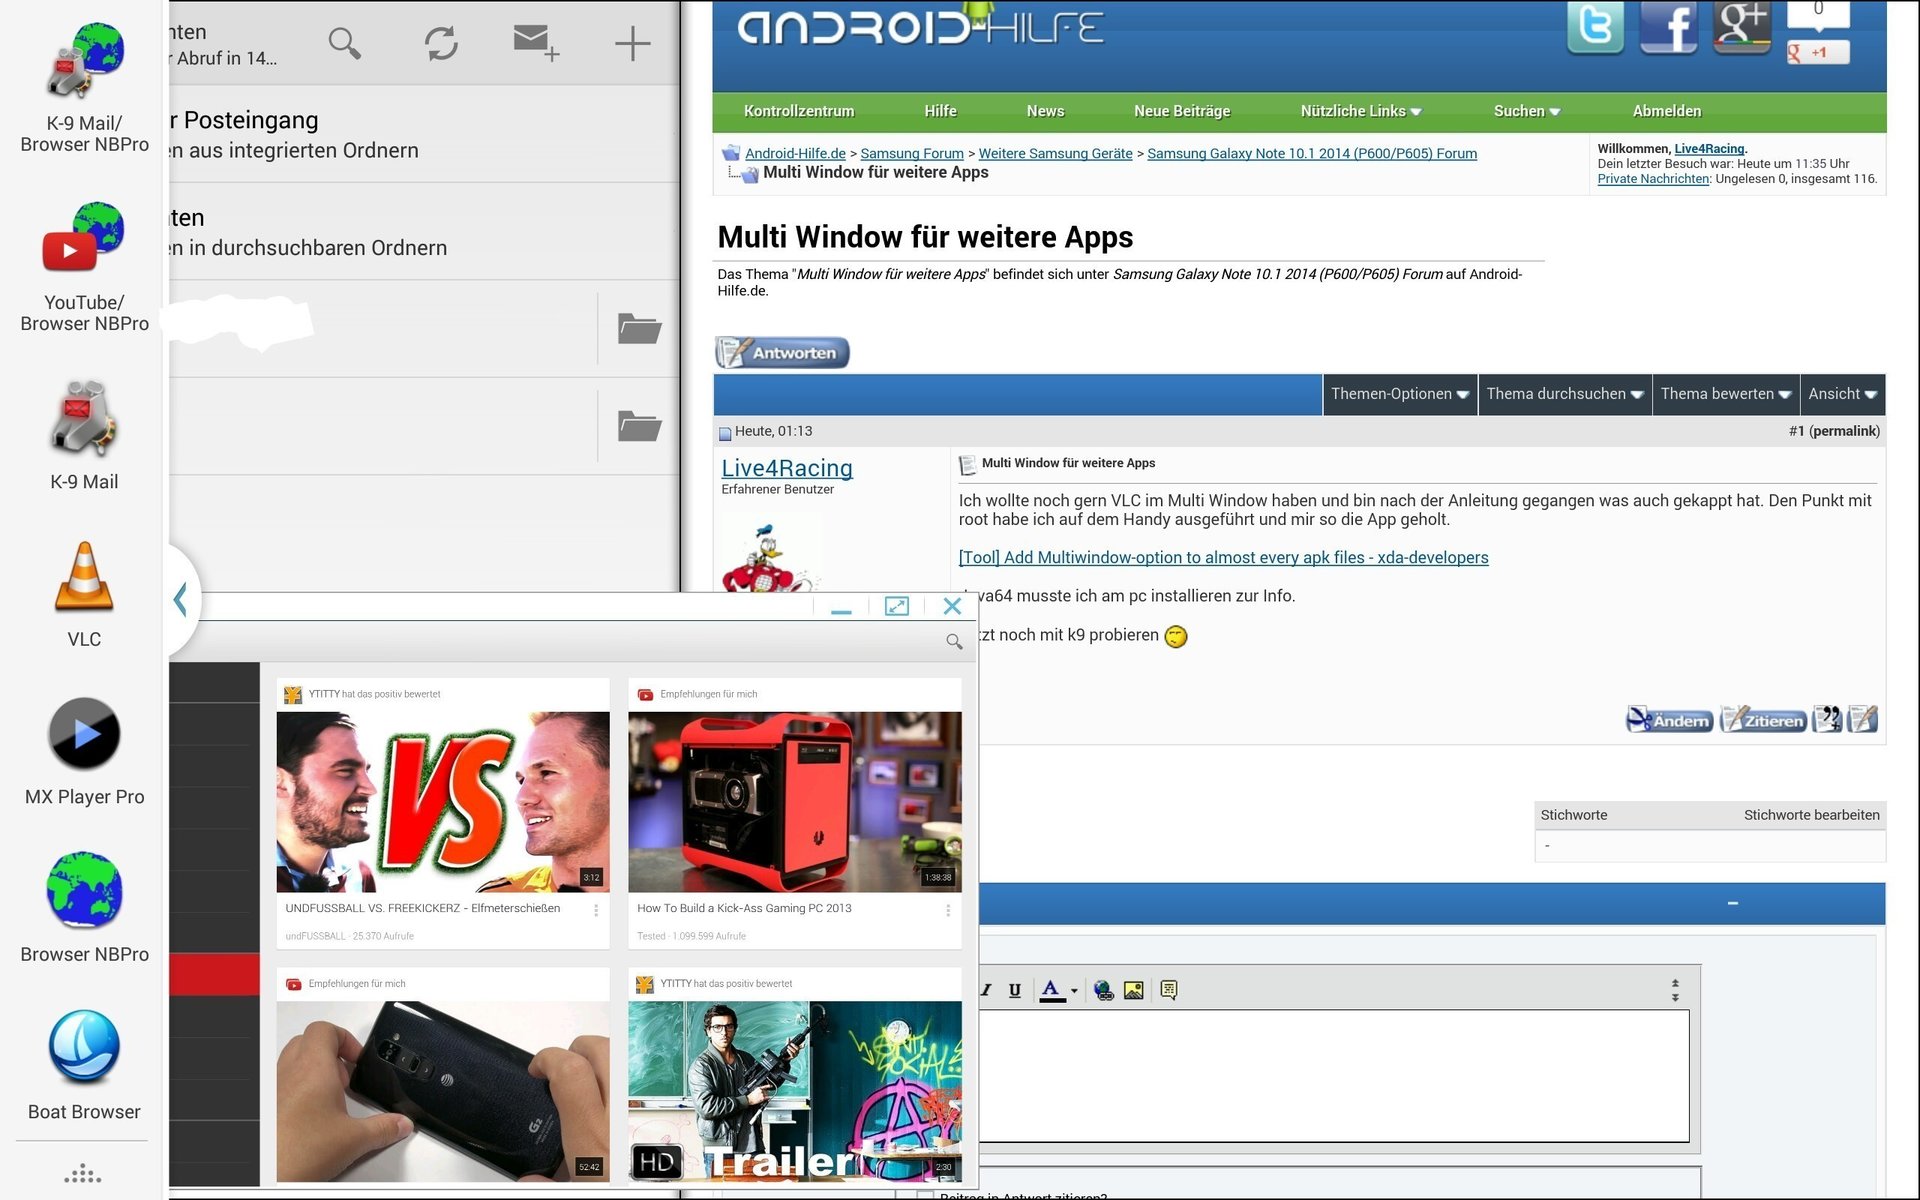
Task: Open Boat Browser from the tray
Action: [84, 1066]
